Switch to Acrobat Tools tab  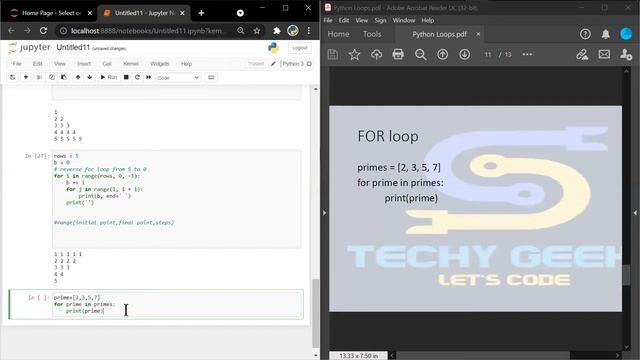coord(372,34)
